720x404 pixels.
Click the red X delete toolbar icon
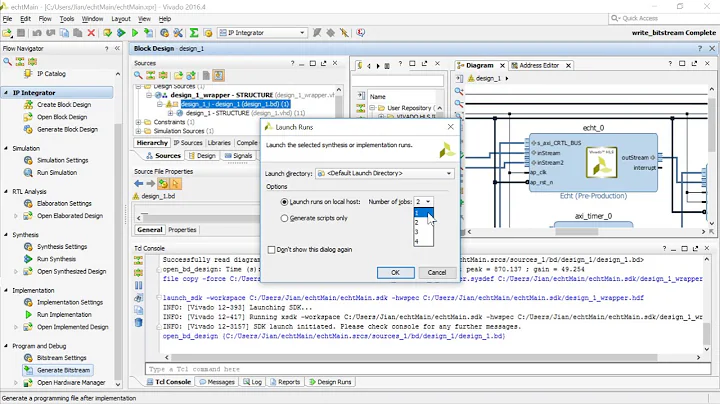(x=91, y=33)
